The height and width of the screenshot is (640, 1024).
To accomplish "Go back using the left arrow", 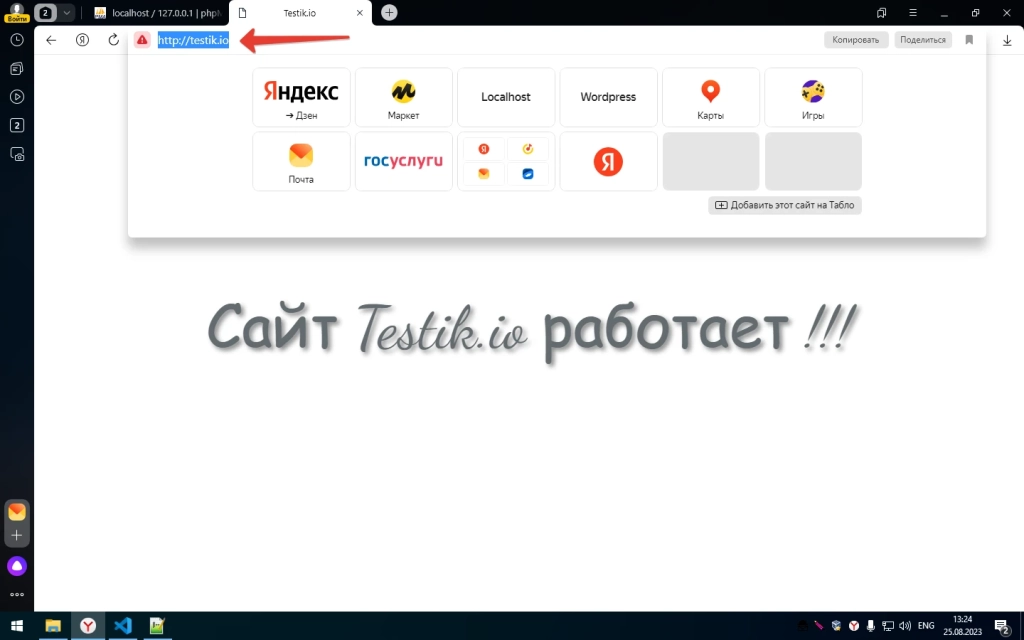I will click(x=52, y=40).
